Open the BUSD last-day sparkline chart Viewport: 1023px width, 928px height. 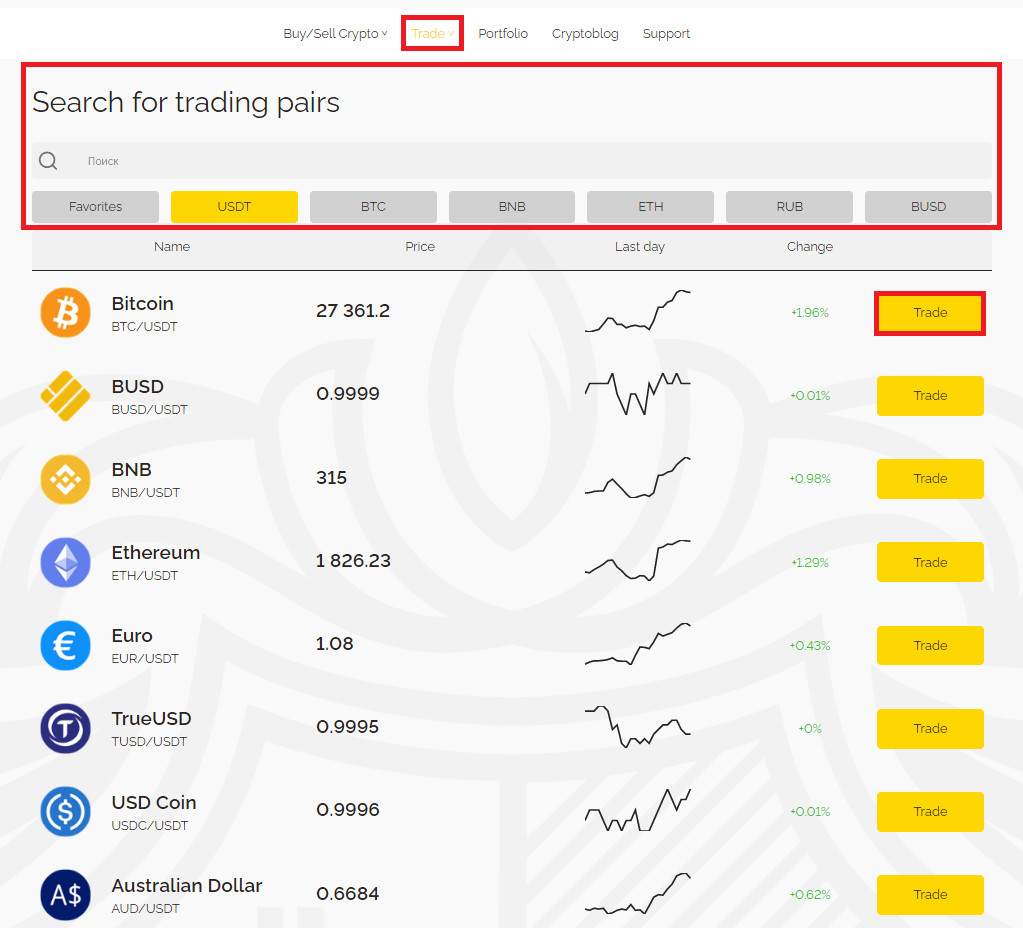pyautogui.click(x=637, y=394)
